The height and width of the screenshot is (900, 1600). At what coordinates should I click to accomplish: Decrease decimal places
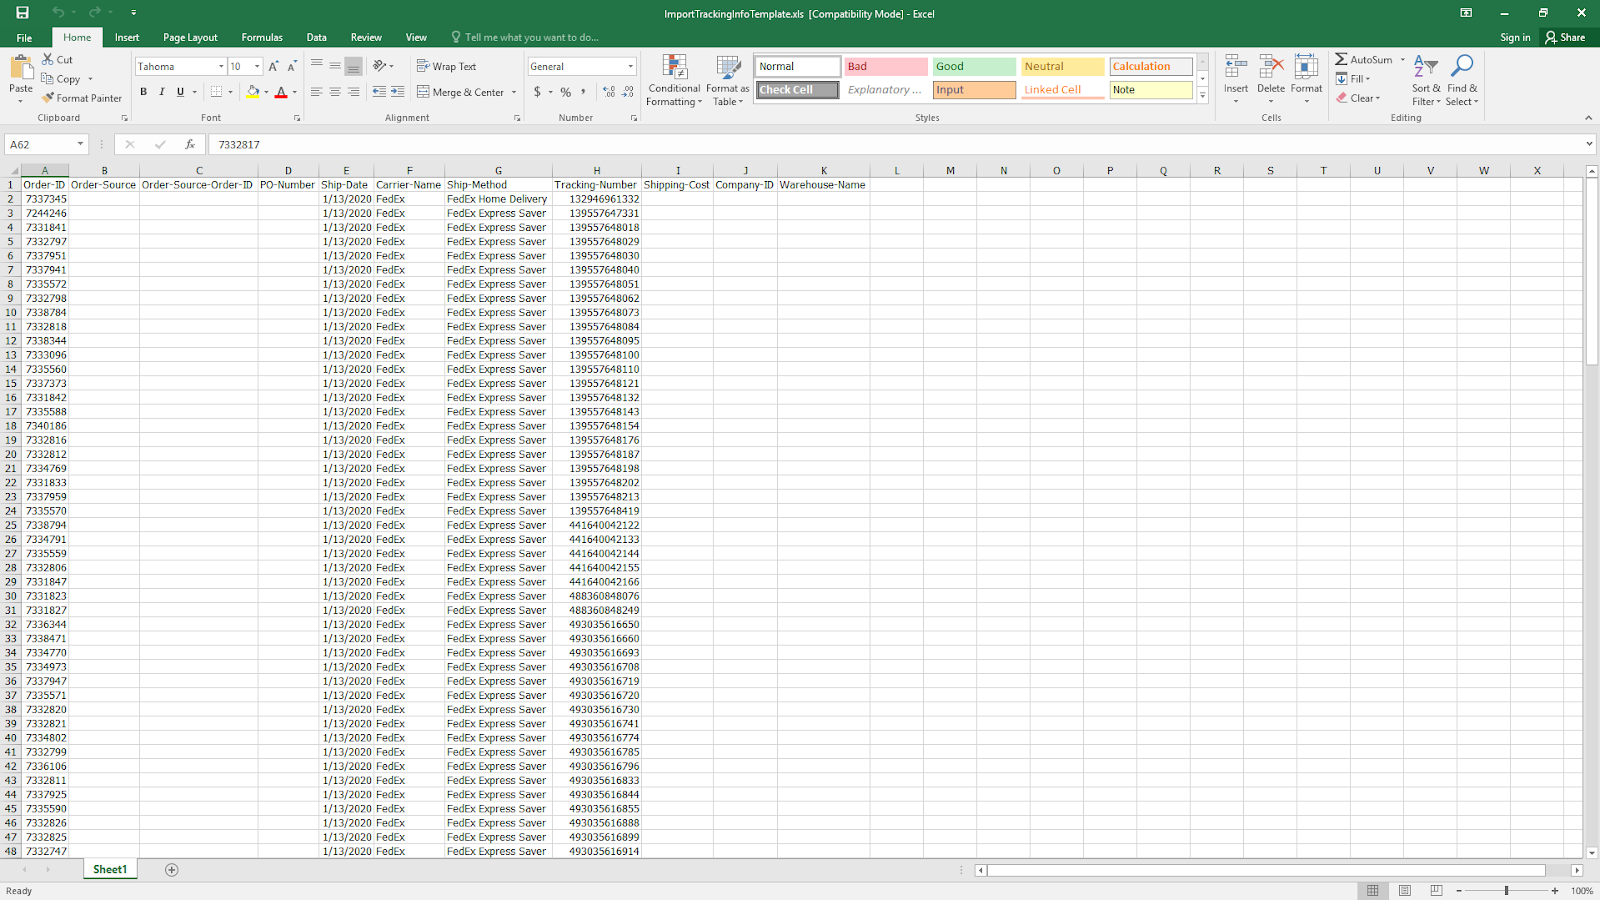pos(628,92)
